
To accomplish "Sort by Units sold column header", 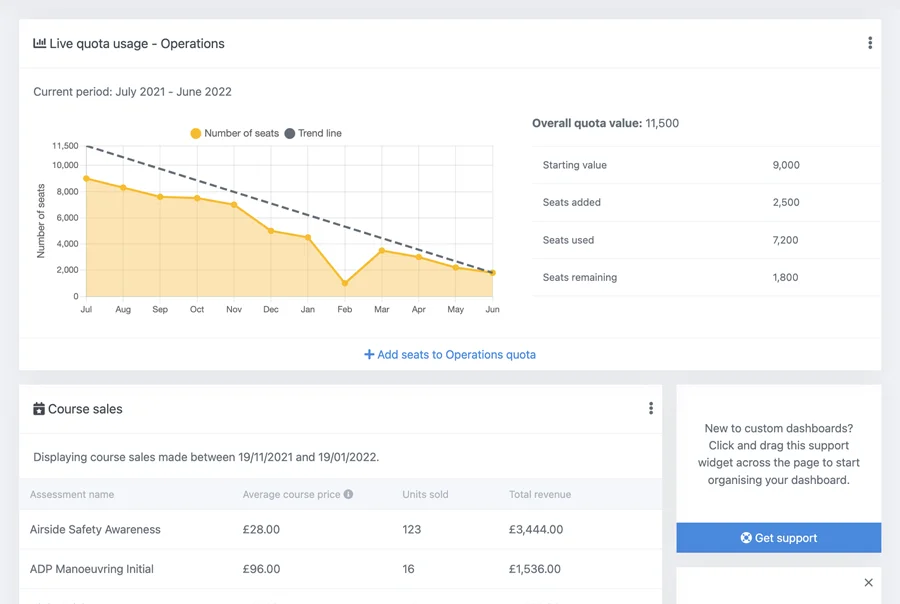I will [425, 494].
